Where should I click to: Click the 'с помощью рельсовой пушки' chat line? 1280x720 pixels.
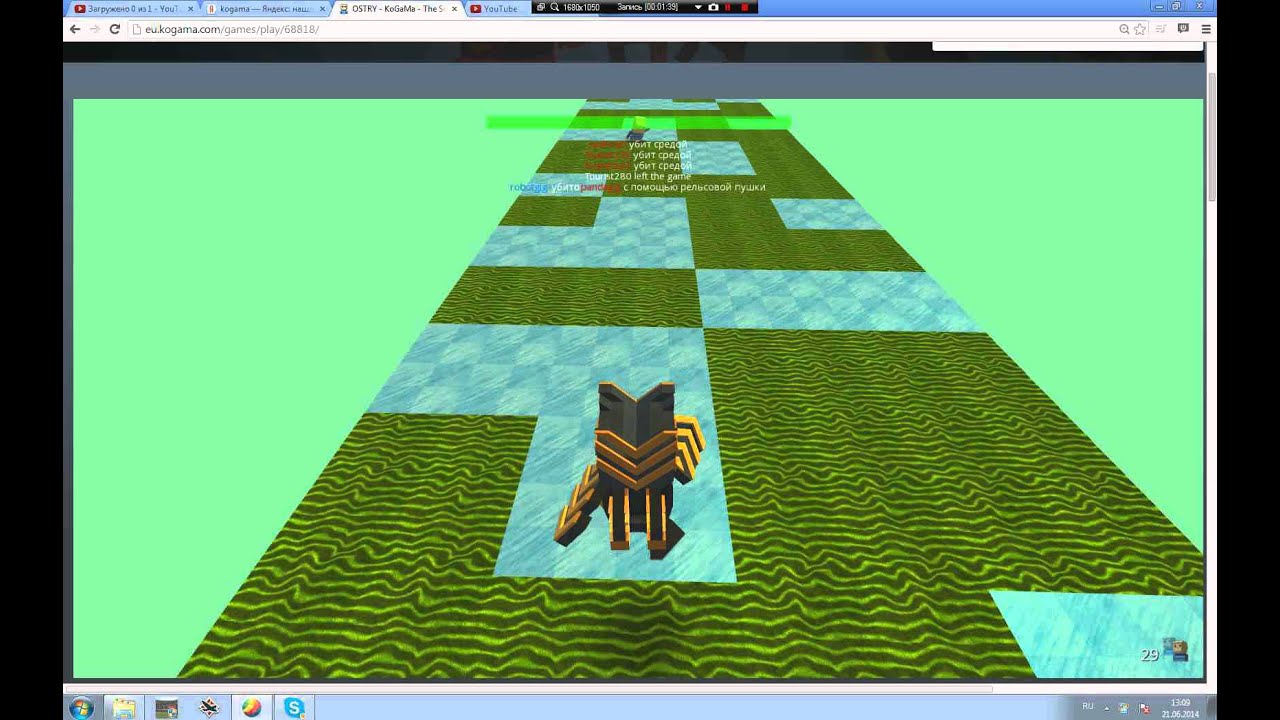(694, 187)
